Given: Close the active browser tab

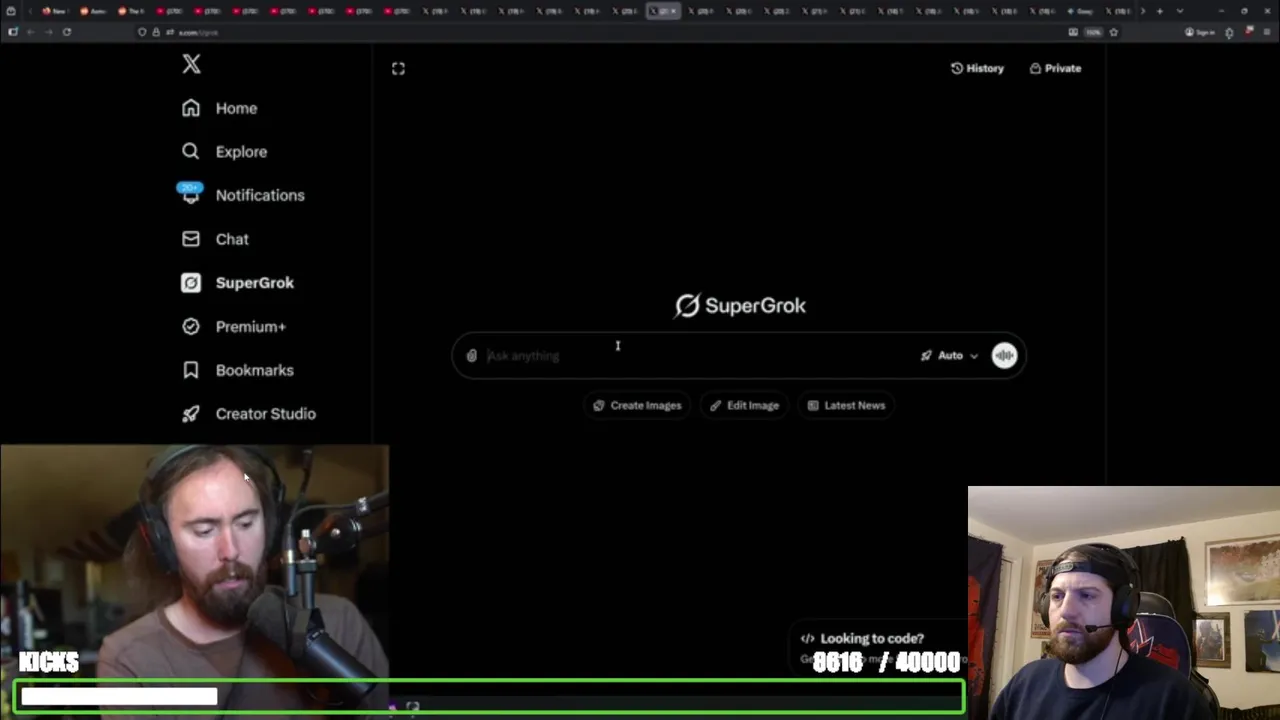Looking at the screenshot, I should (673, 11).
